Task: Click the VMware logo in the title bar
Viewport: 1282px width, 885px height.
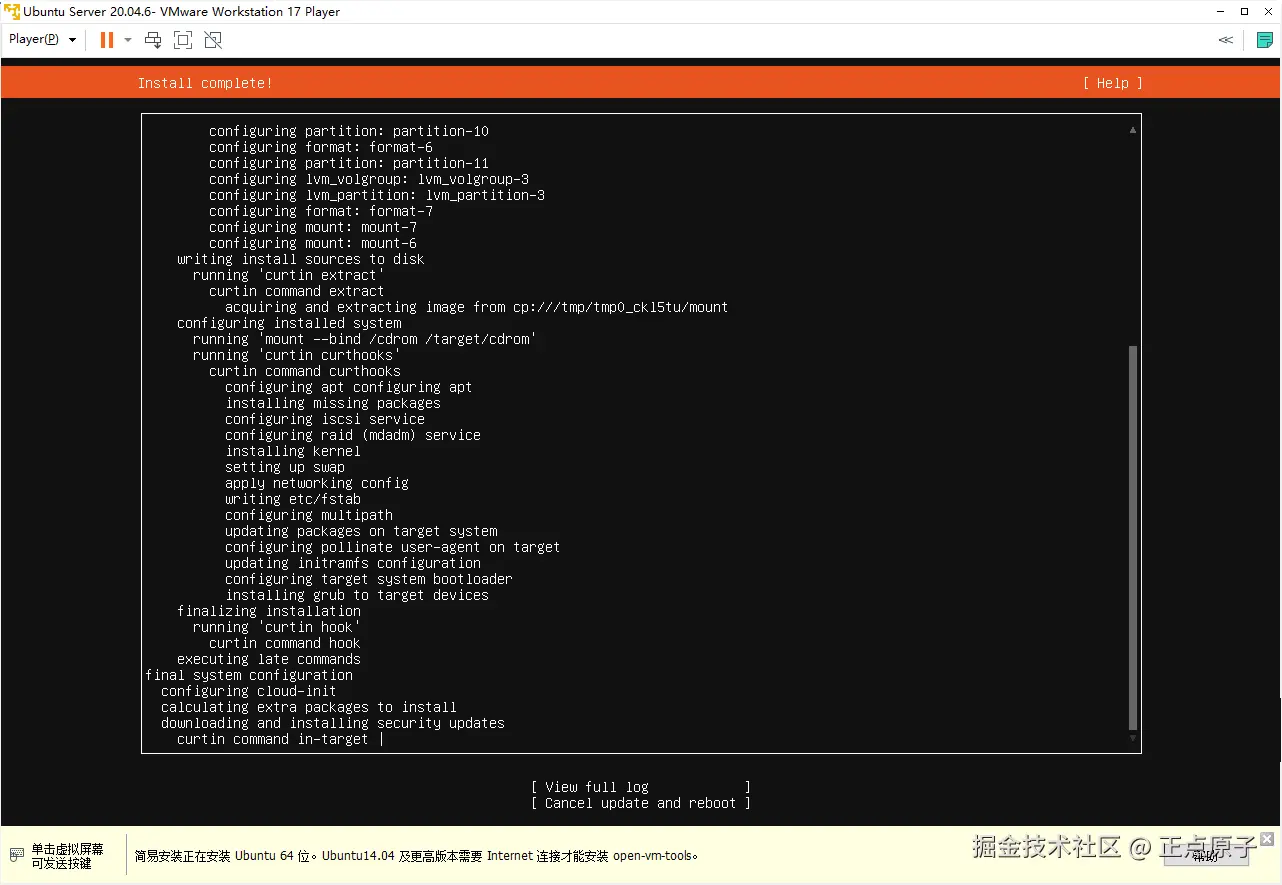Action: [x=12, y=12]
